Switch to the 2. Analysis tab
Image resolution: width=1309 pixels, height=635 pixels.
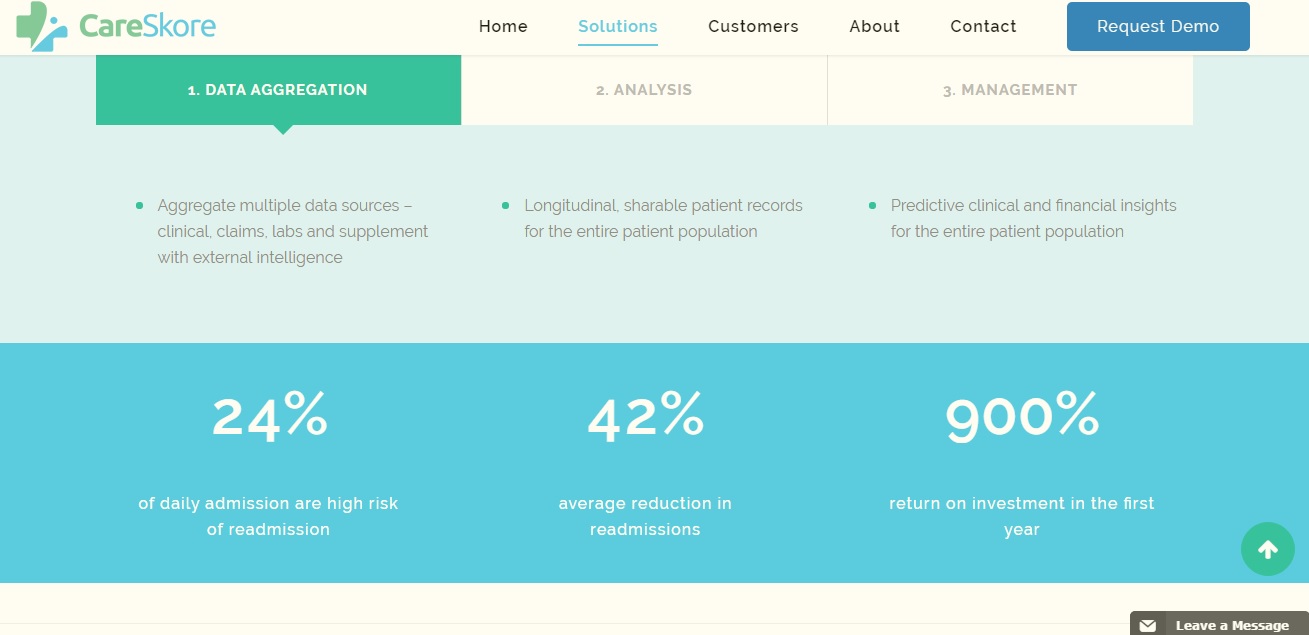point(644,90)
